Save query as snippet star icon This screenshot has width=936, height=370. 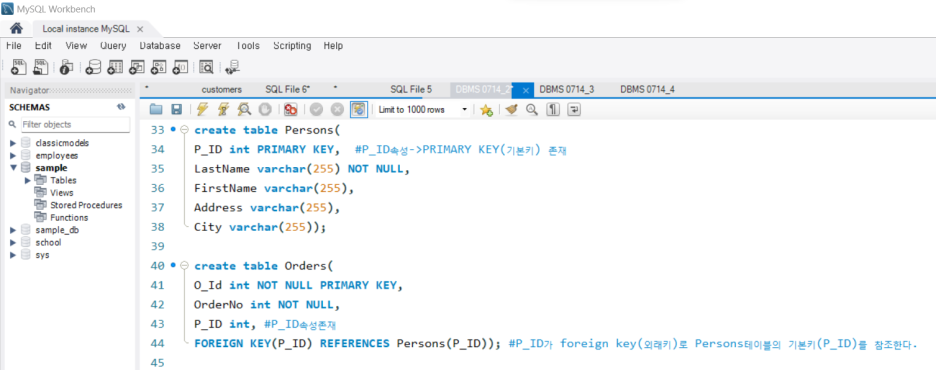click(x=486, y=109)
